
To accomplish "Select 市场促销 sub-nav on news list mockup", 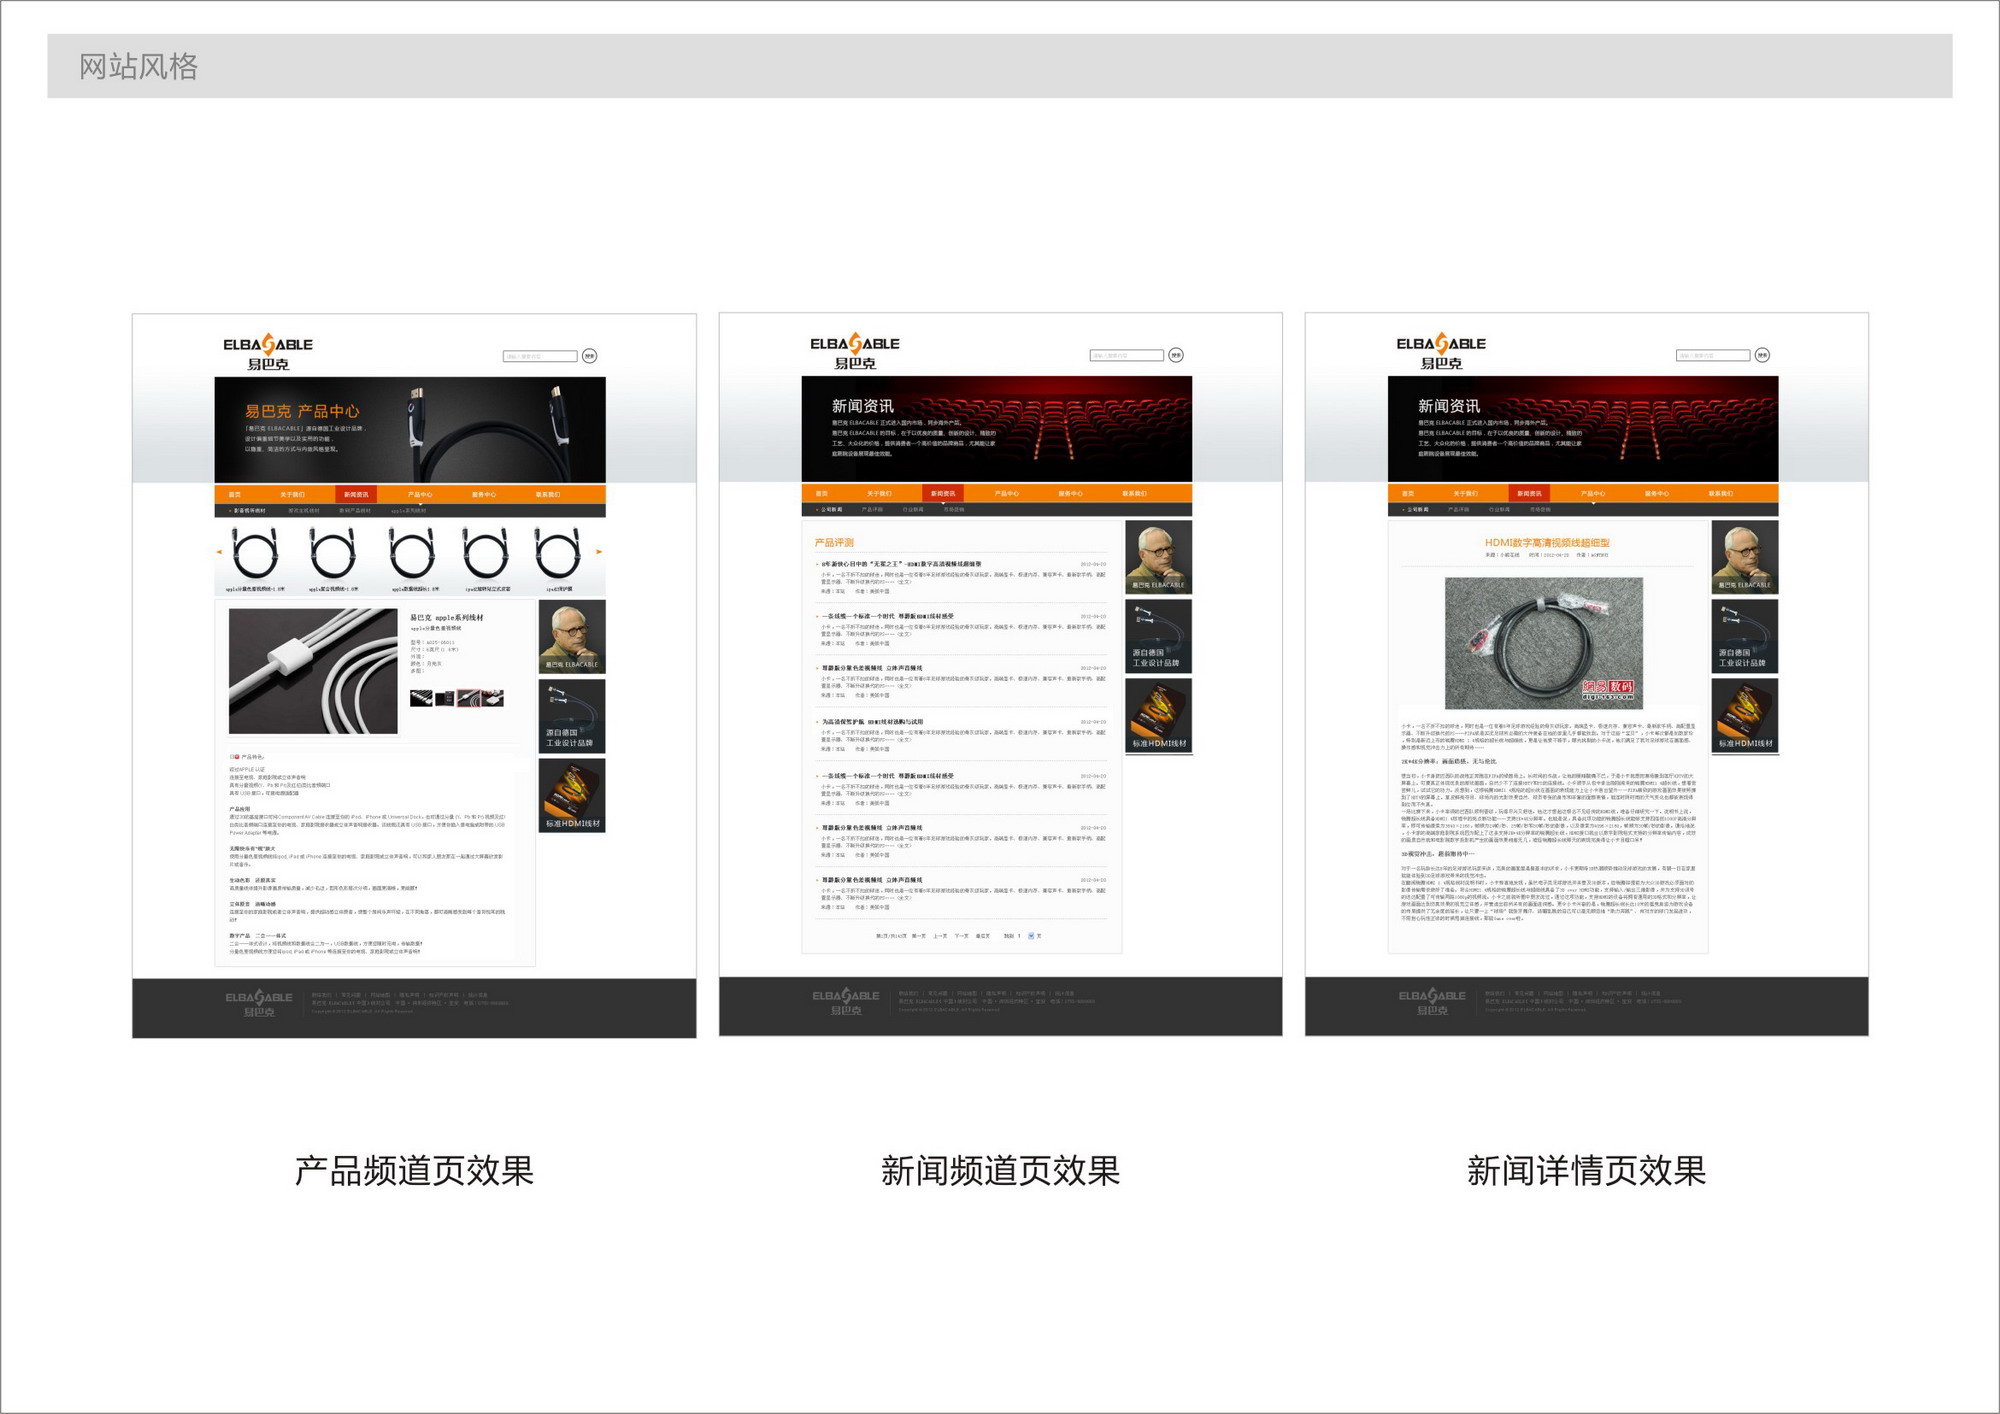I will pyautogui.click(x=953, y=510).
